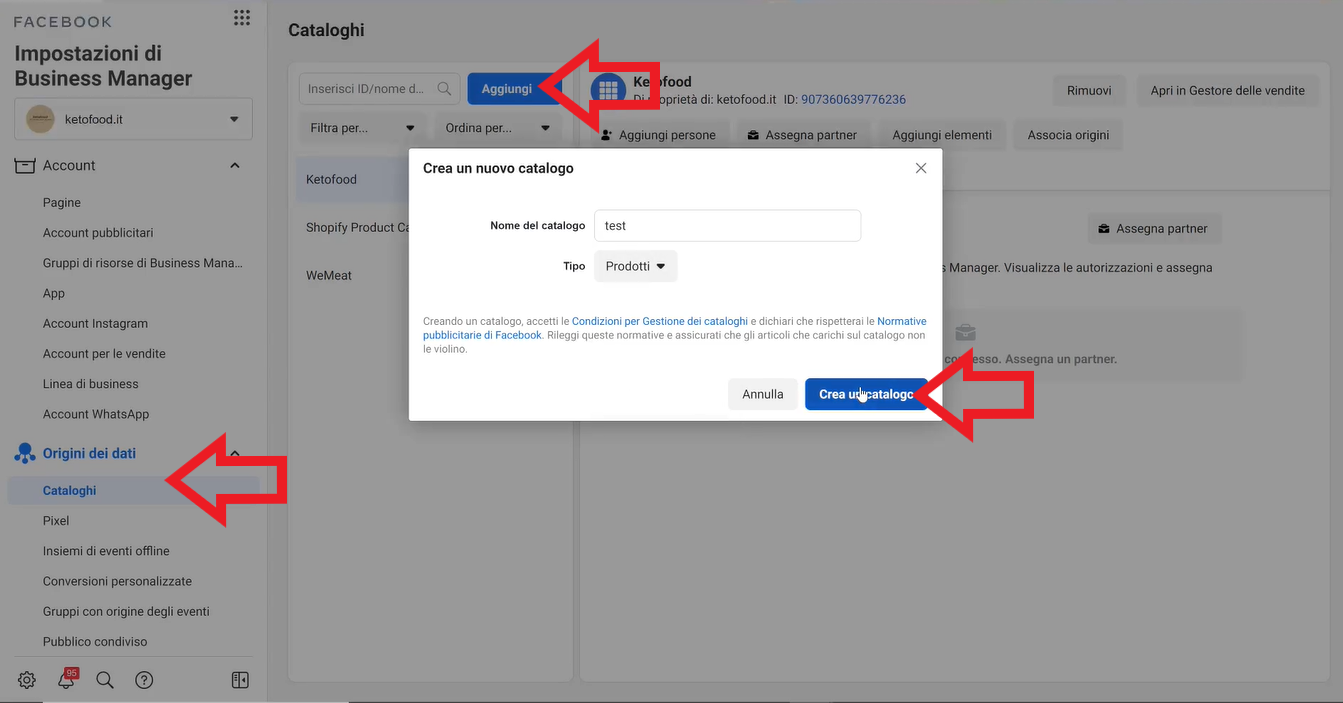
Task: Click the Origini dei dati icon
Action: pos(25,454)
